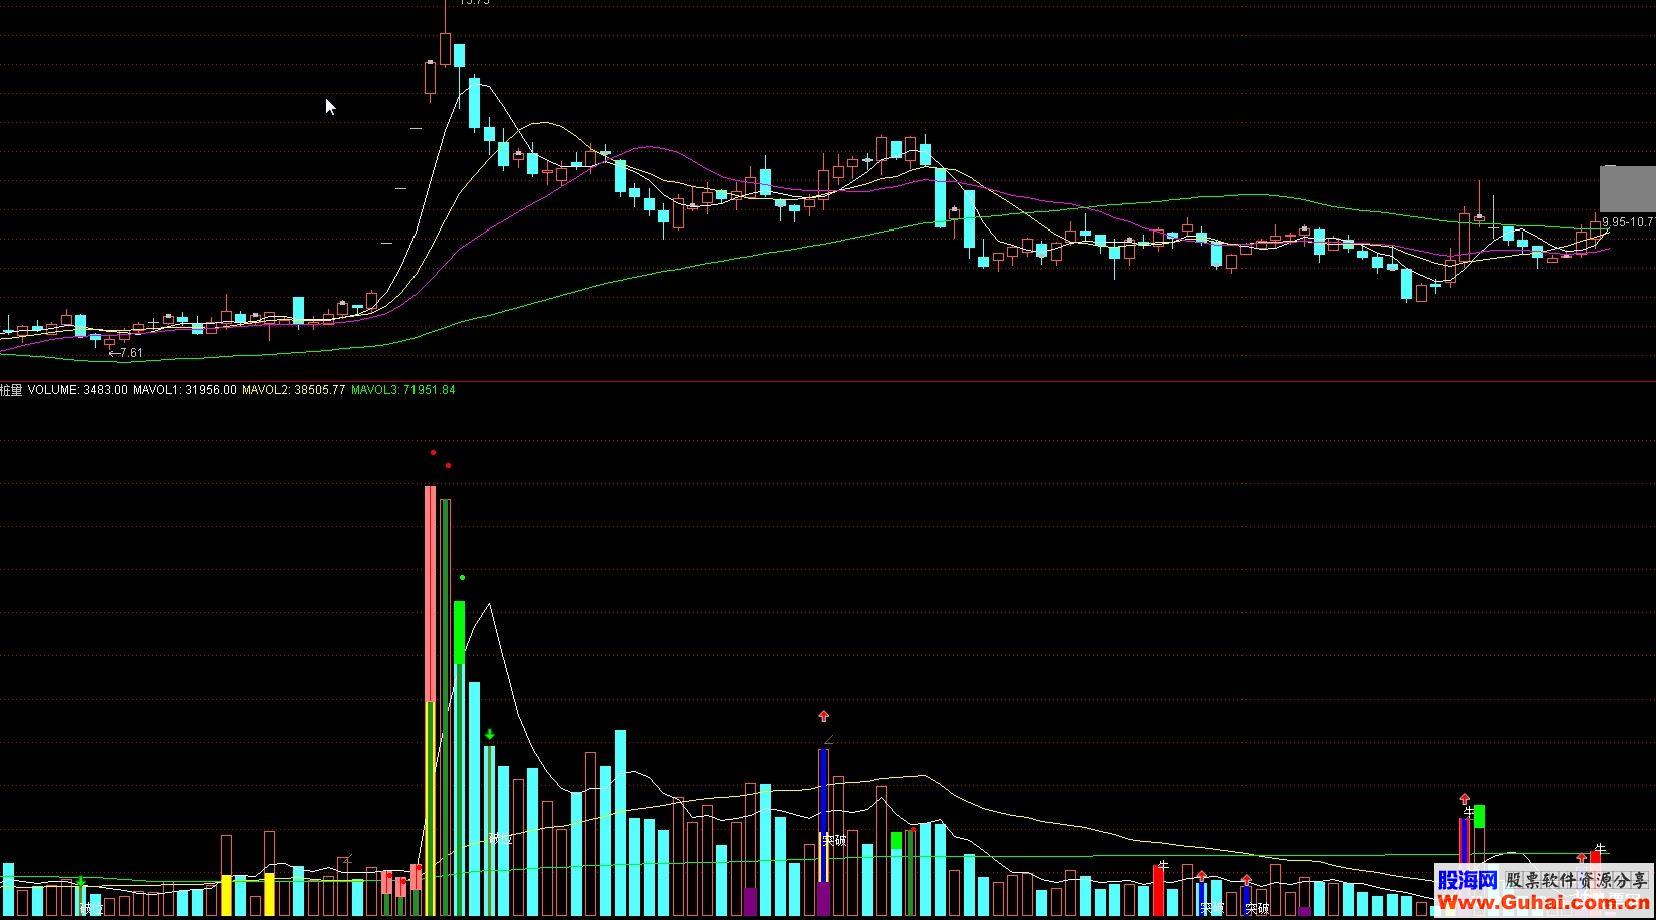Click the topmost red dot above the volume spike
This screenshot has width=1656, height=920.
coord(433,452)
